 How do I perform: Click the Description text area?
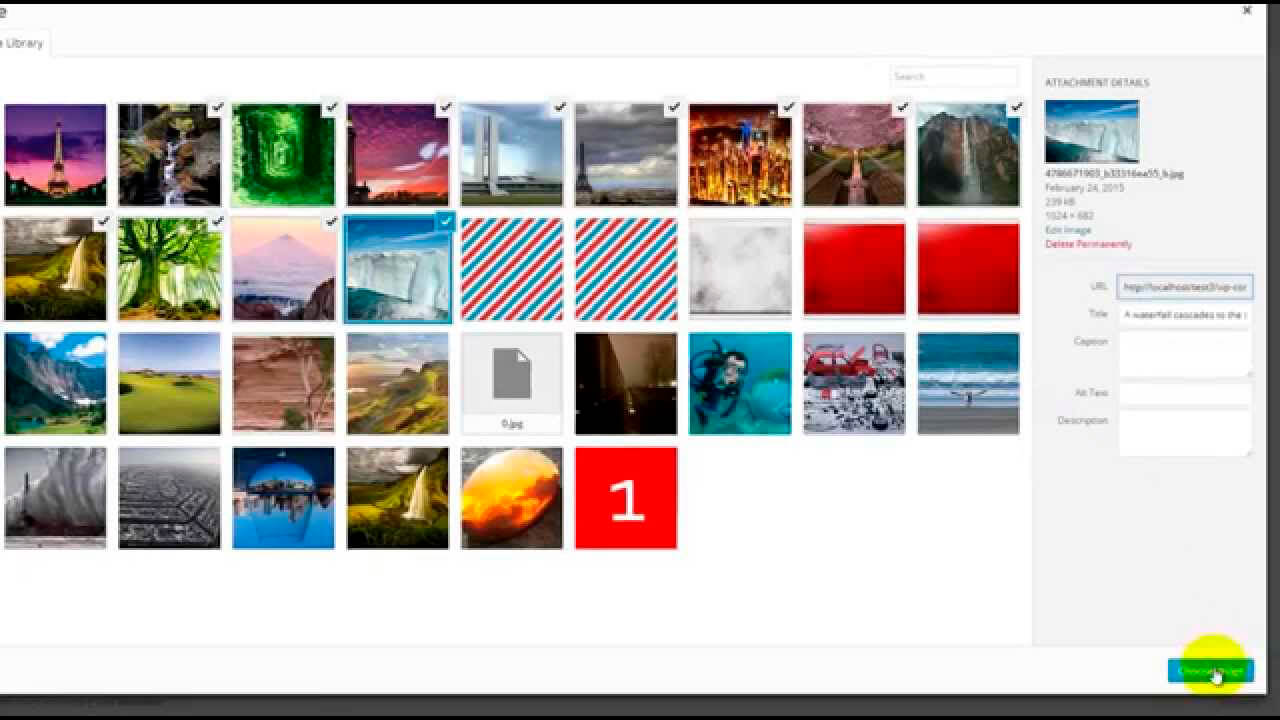click(1184, 432)
